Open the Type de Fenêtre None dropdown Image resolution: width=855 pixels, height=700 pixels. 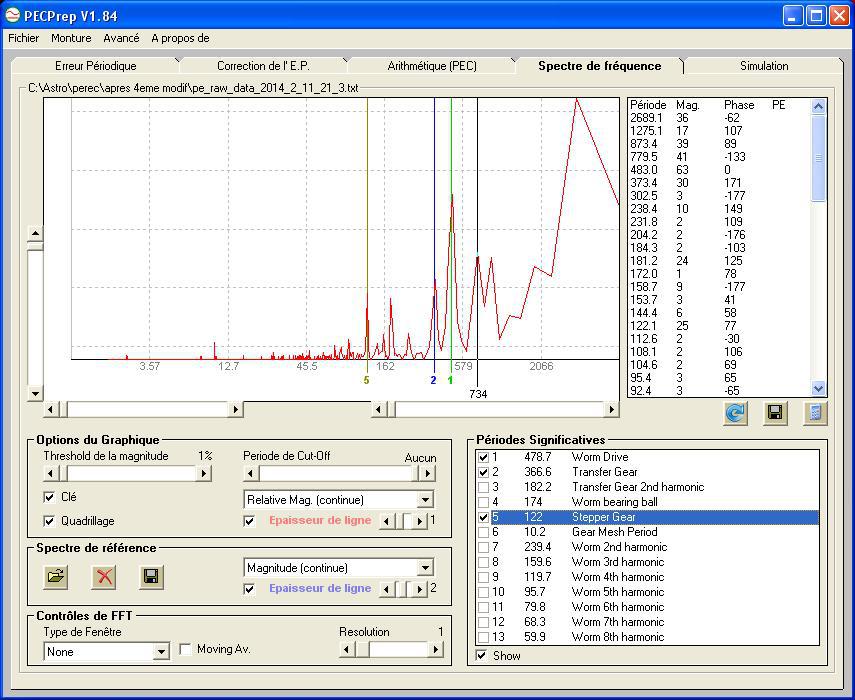pos(161,651)
